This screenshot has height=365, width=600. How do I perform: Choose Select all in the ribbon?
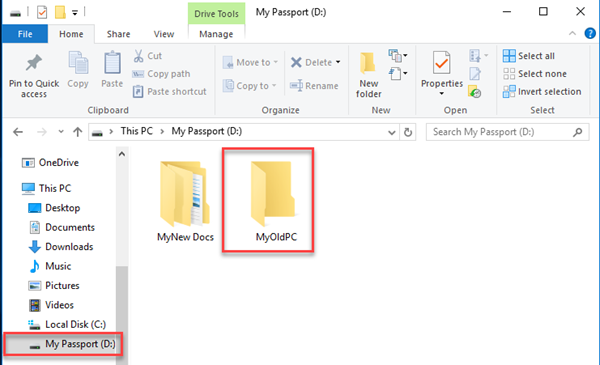pyautogui.click(x=529, y=56)
